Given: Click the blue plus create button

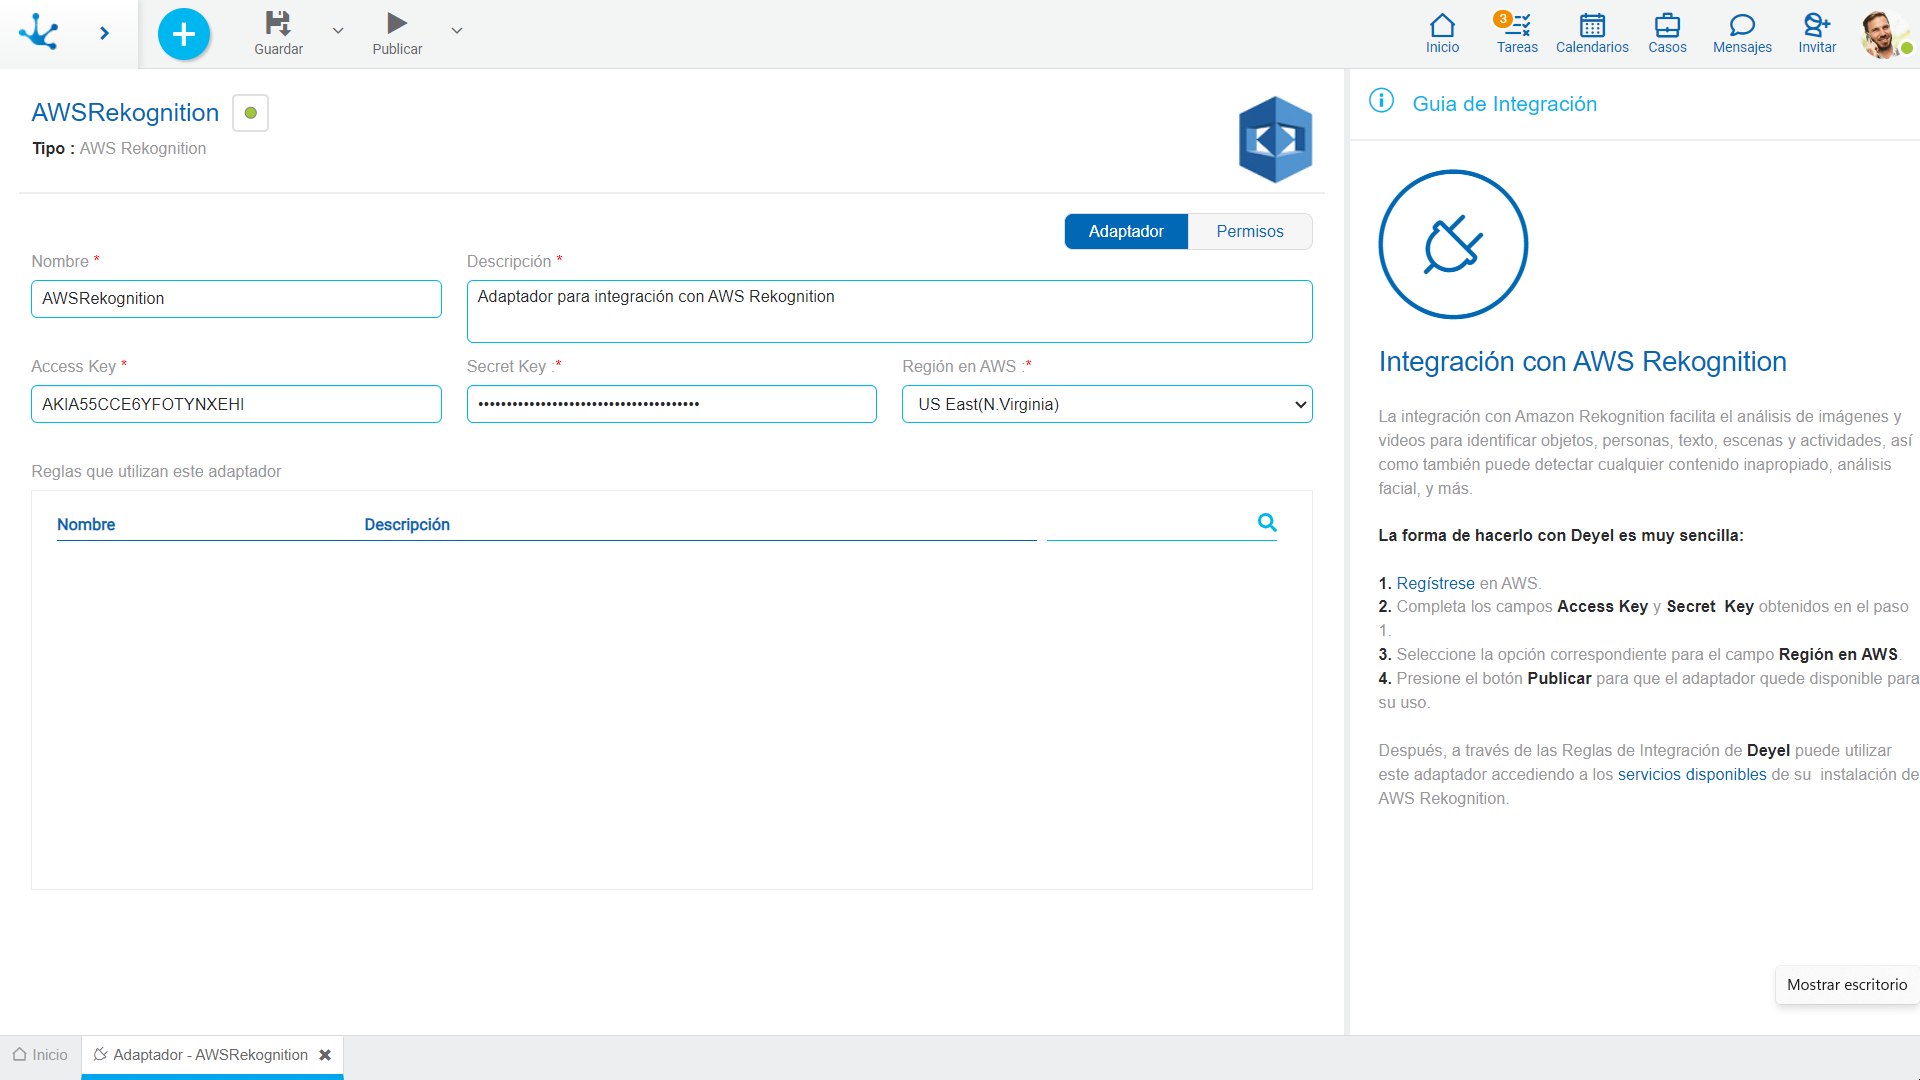Looking at the screenshot, I should point(184,34).
